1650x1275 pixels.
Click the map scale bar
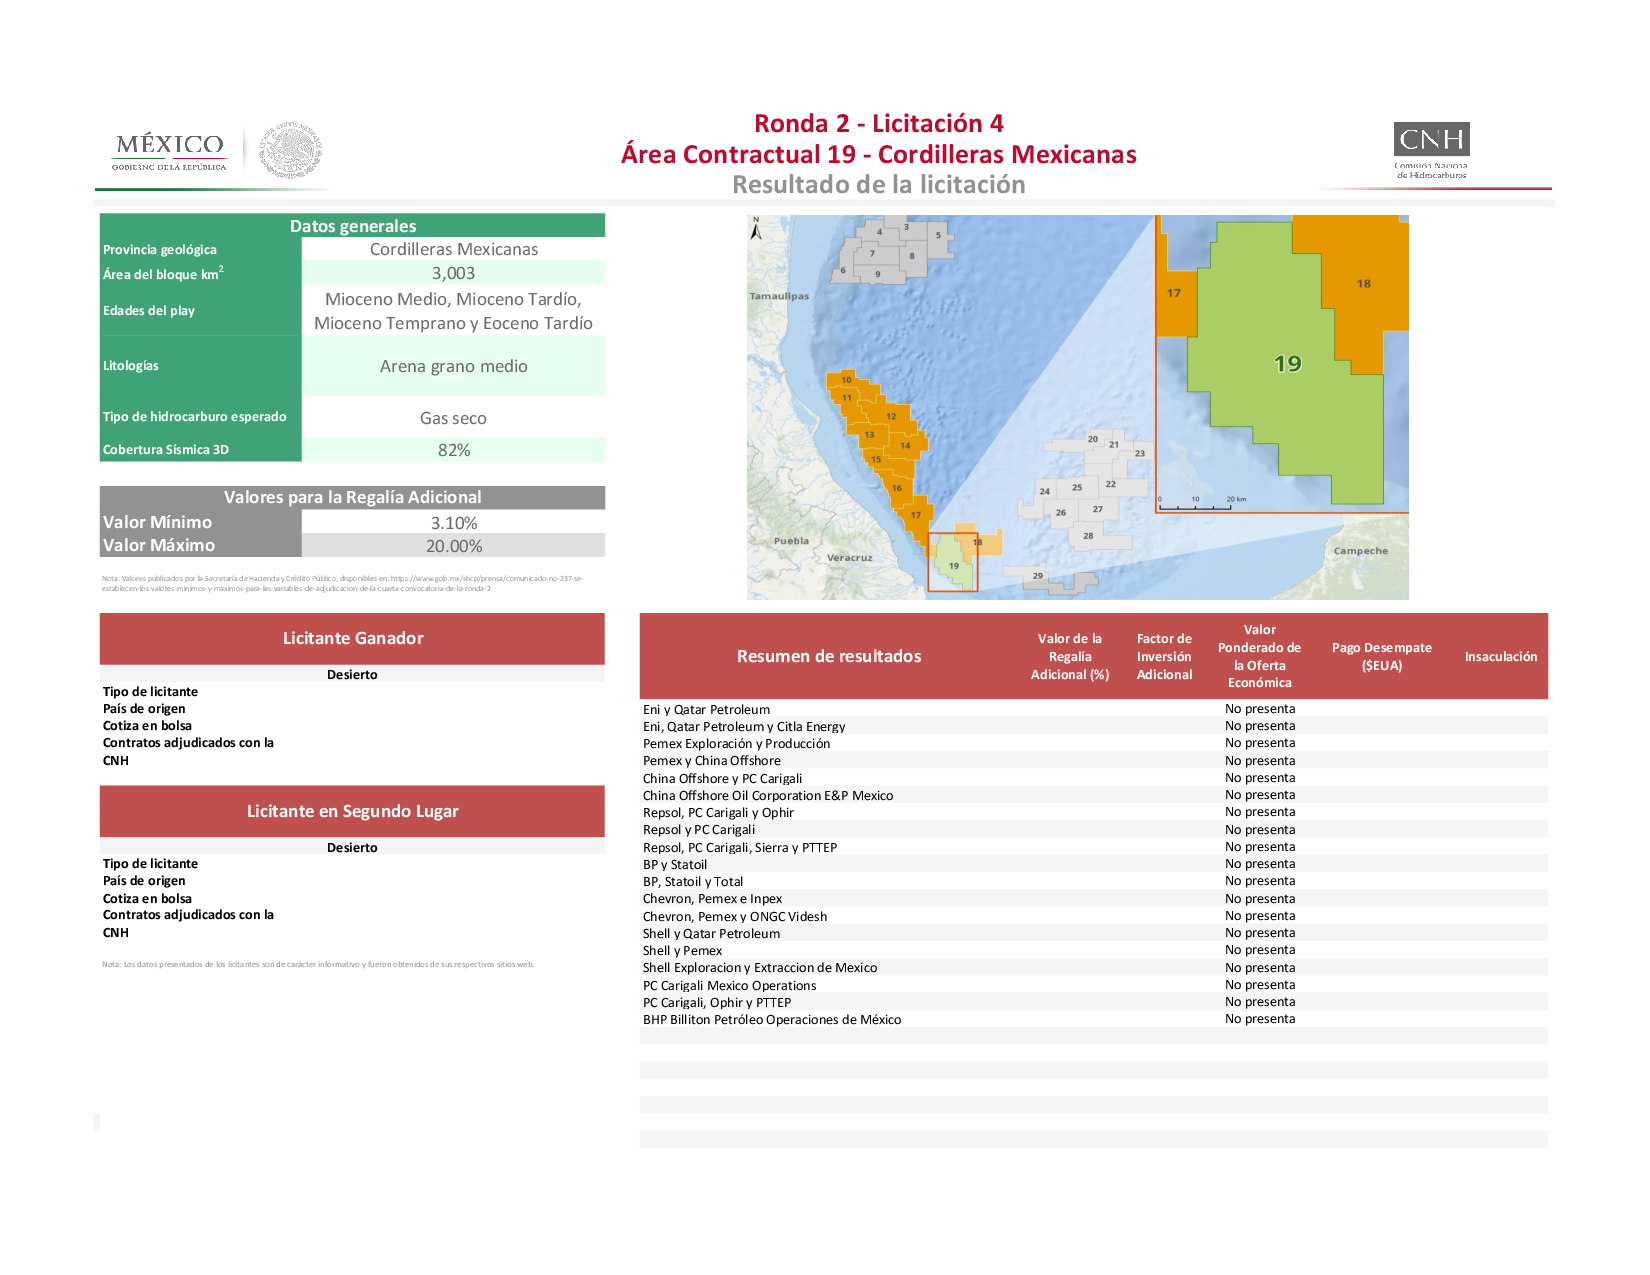tap(1202, 503)
